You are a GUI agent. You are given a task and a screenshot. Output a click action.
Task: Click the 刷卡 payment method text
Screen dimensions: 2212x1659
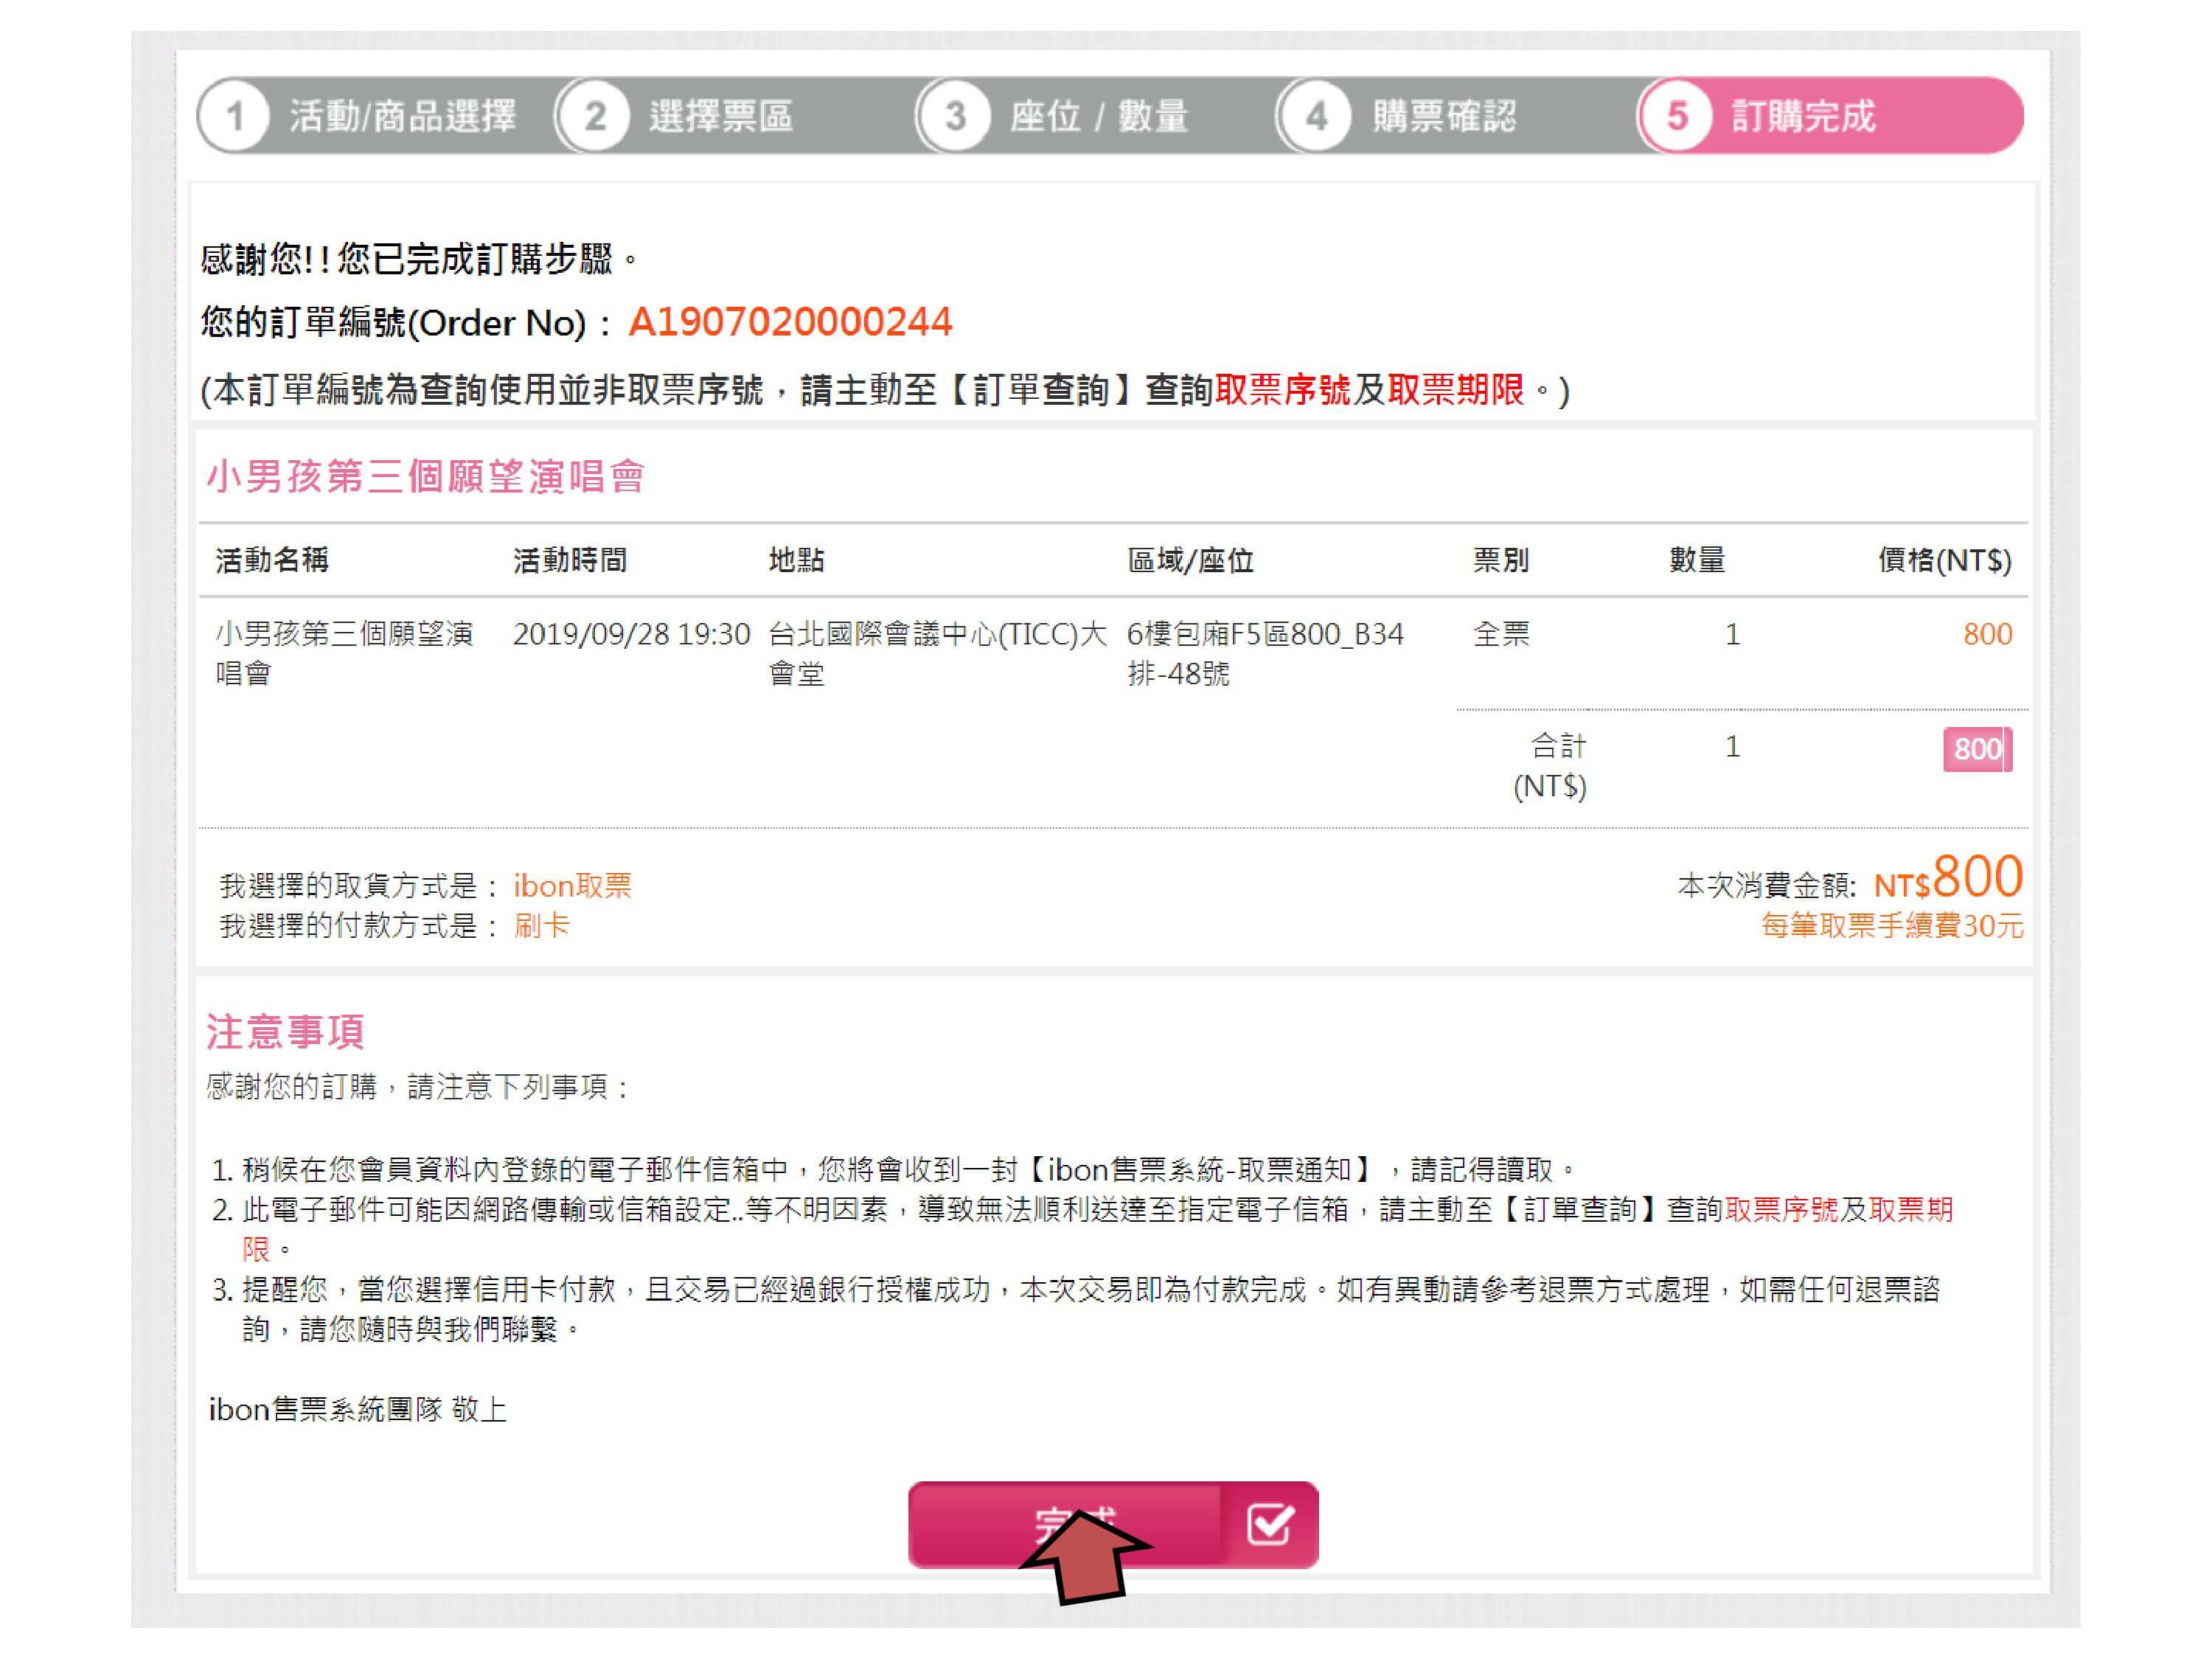coord(541,925)
